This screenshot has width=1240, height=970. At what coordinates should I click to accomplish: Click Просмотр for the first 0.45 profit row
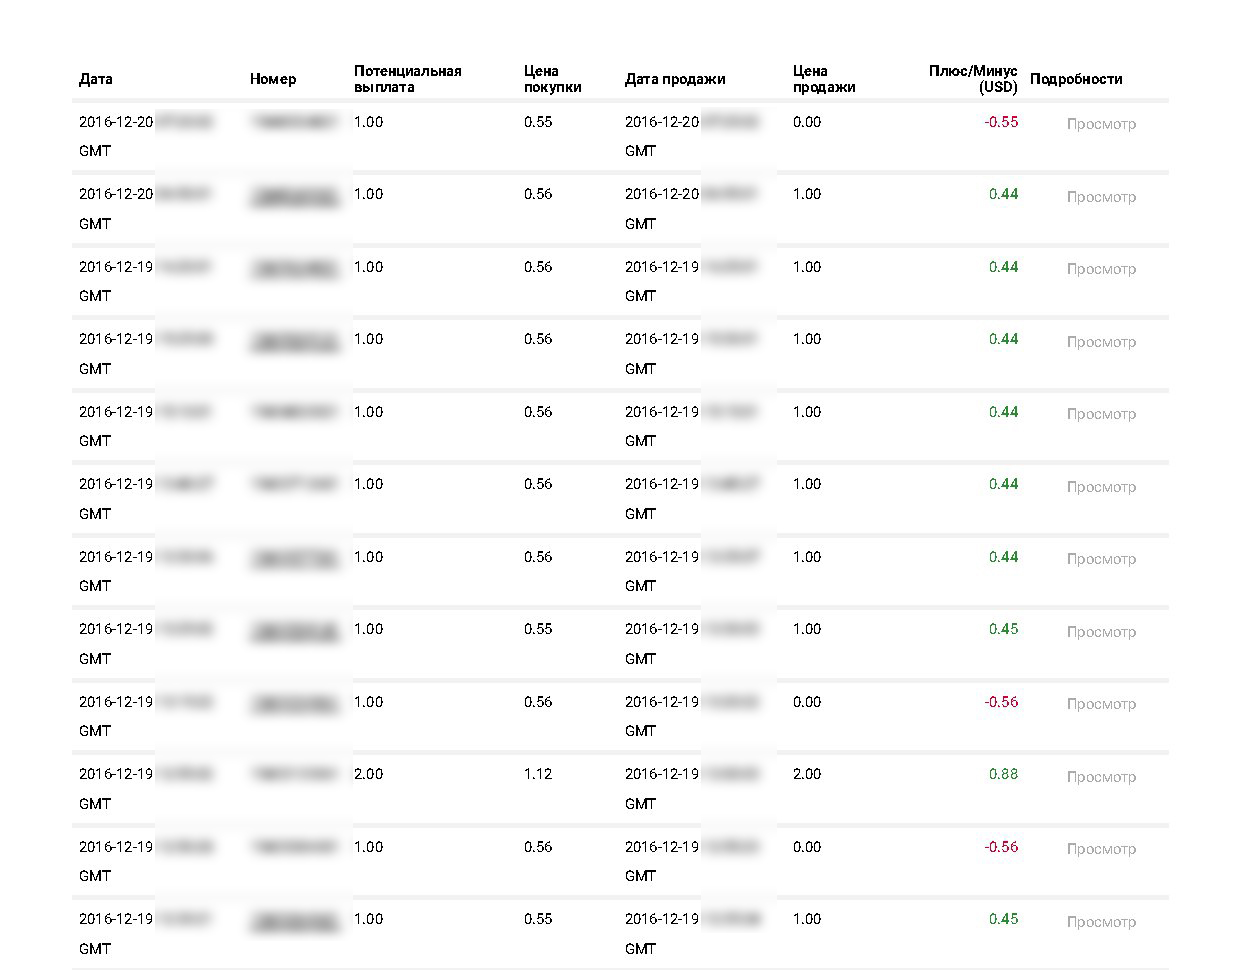pos(1101,632)
